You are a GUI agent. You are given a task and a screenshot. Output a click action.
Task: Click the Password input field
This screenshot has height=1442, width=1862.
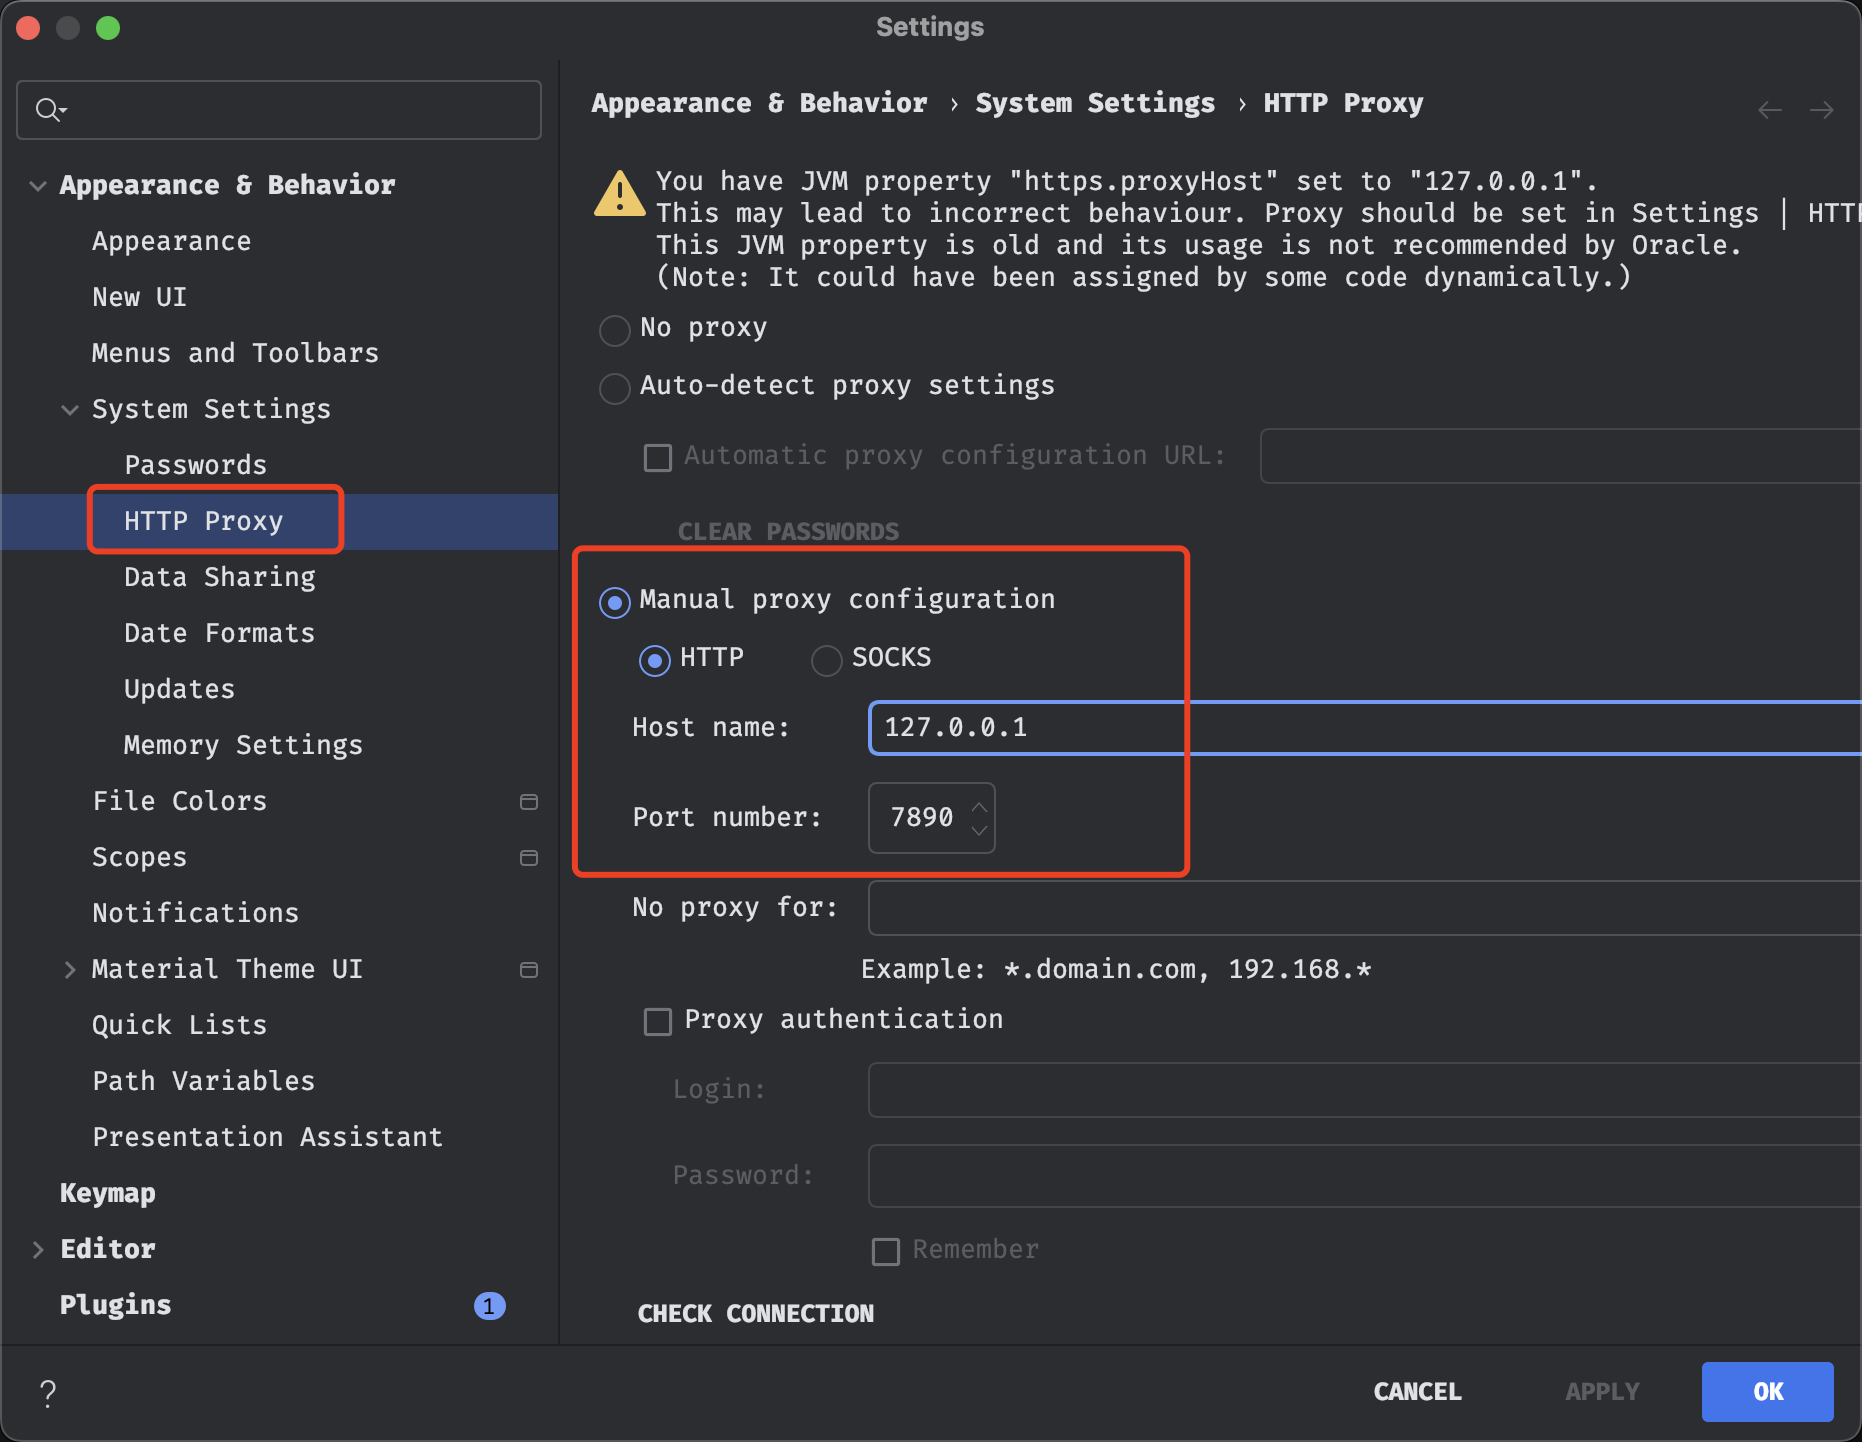[x=1365, y=1176]
